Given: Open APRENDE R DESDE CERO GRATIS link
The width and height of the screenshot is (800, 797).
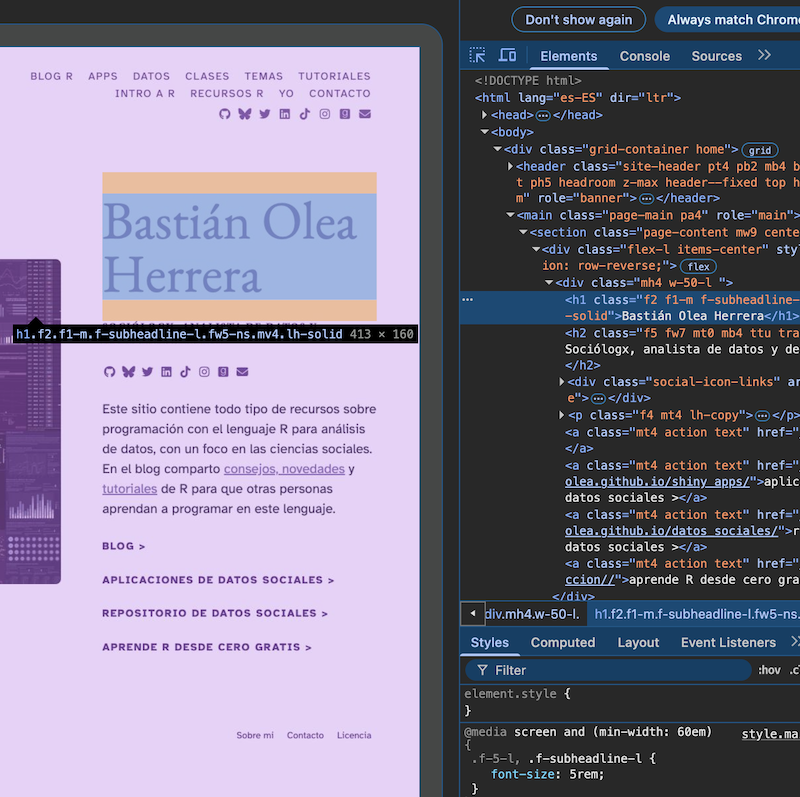Looking at the screenshot, I should pyautogui.click(x=207, y=647).
